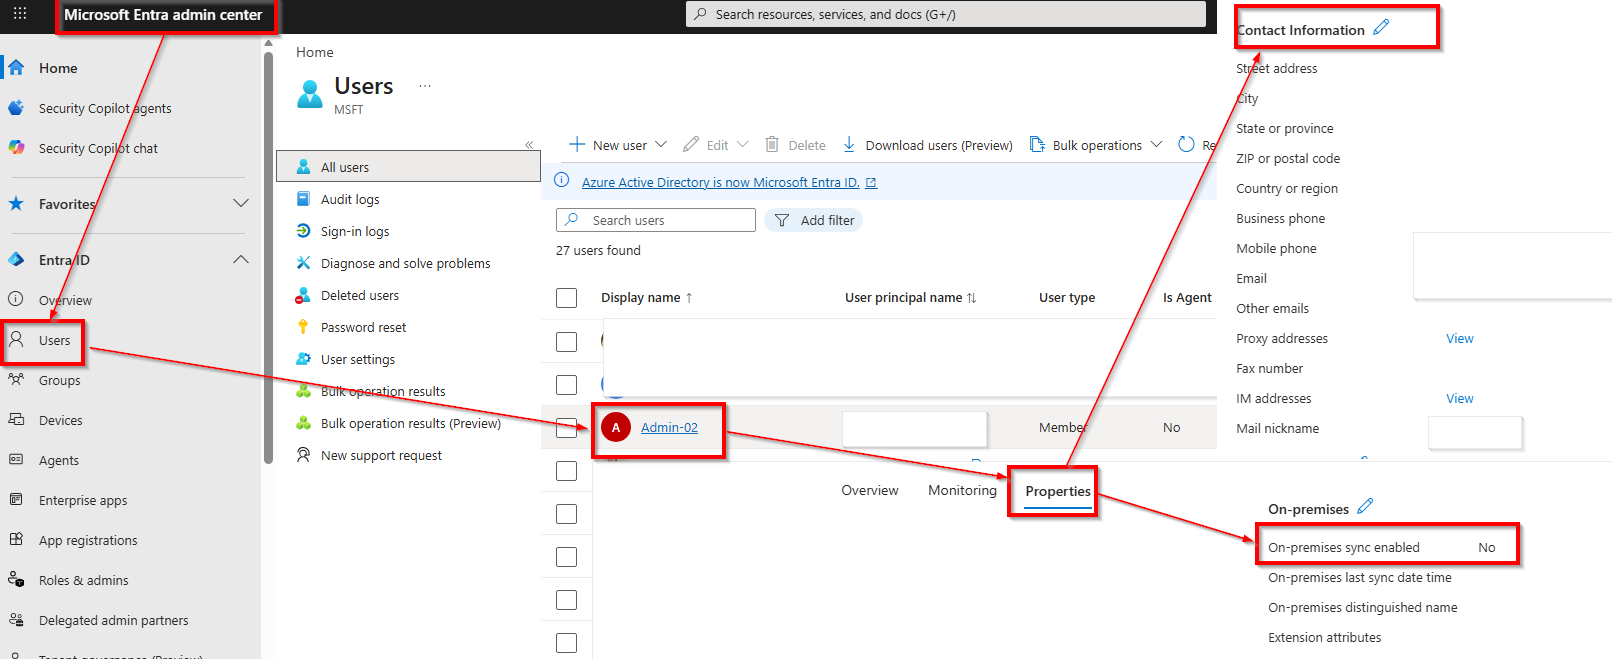The height and width of the screenshot is (659, 1612).
Task: Click the Groups icon in the sidebar
Action: (17, 380)
